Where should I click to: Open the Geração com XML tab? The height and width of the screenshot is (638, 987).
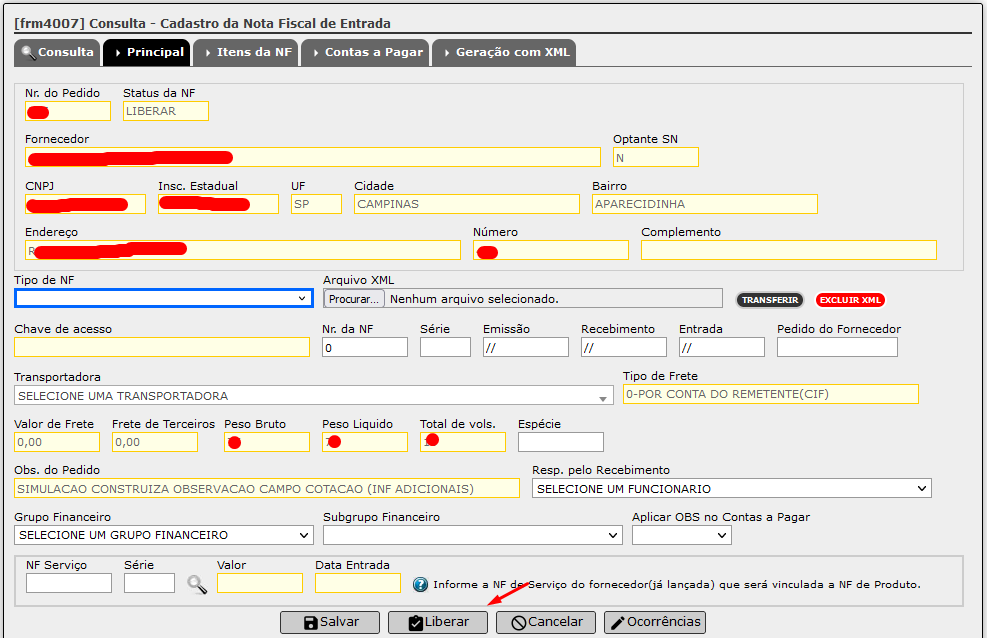pos(504,52)
